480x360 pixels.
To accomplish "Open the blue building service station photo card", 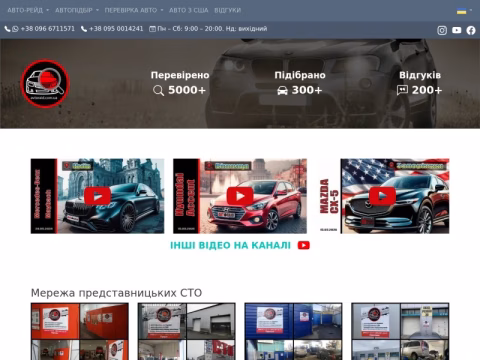I will pos(293,331).
